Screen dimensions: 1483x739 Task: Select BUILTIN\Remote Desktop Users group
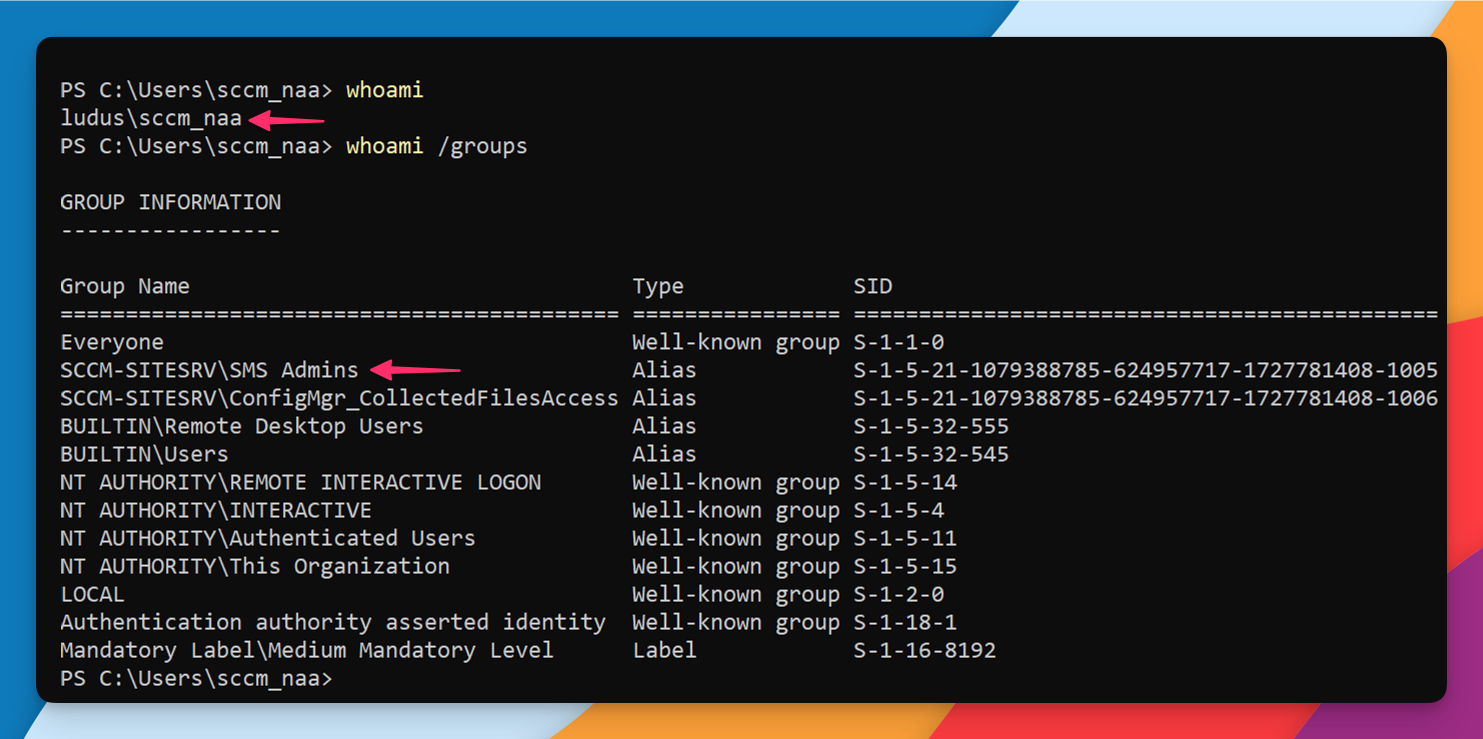[241, 425]
